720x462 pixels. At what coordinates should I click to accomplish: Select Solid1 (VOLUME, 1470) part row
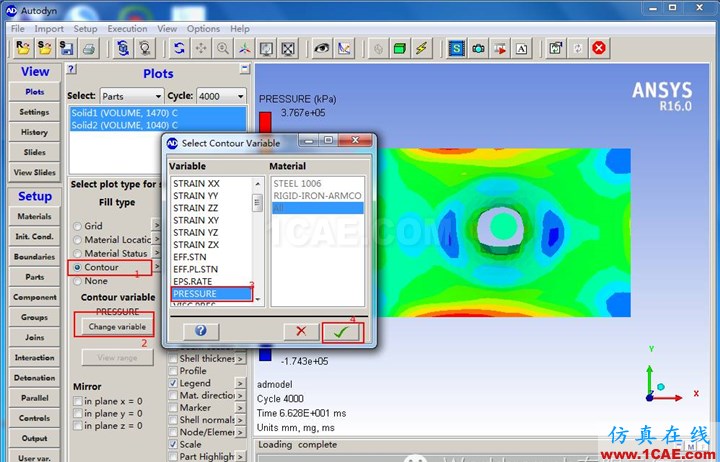click(x=158, y=113)
